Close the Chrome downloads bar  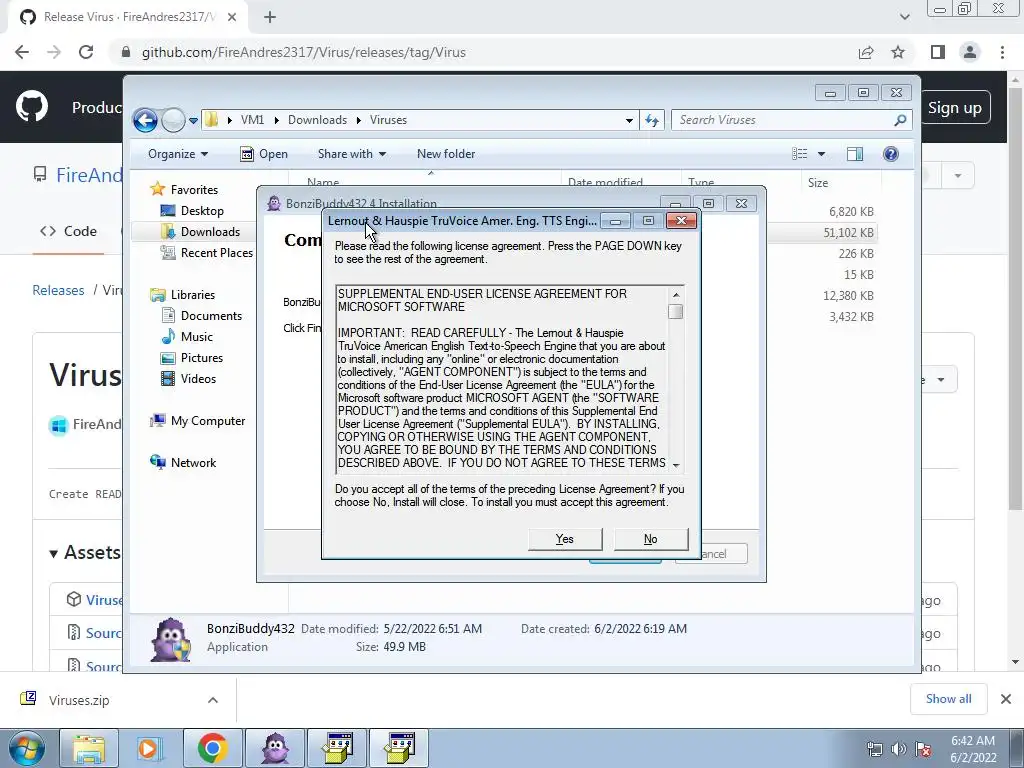click(x=1006, y=699)
